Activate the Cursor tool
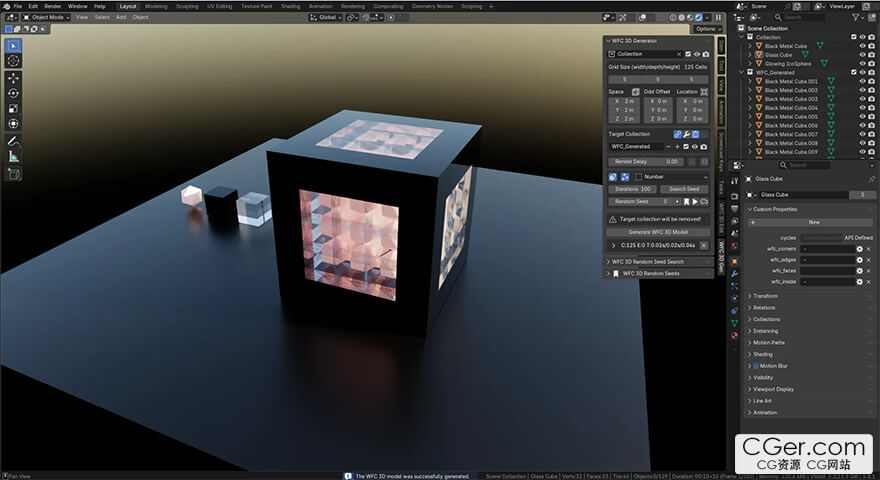 pos(13,61)
